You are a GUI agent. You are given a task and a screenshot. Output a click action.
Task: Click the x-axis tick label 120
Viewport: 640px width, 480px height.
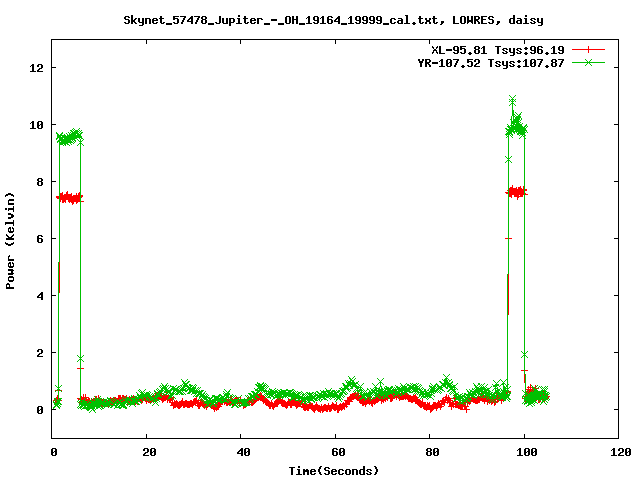tap(621, 452)
